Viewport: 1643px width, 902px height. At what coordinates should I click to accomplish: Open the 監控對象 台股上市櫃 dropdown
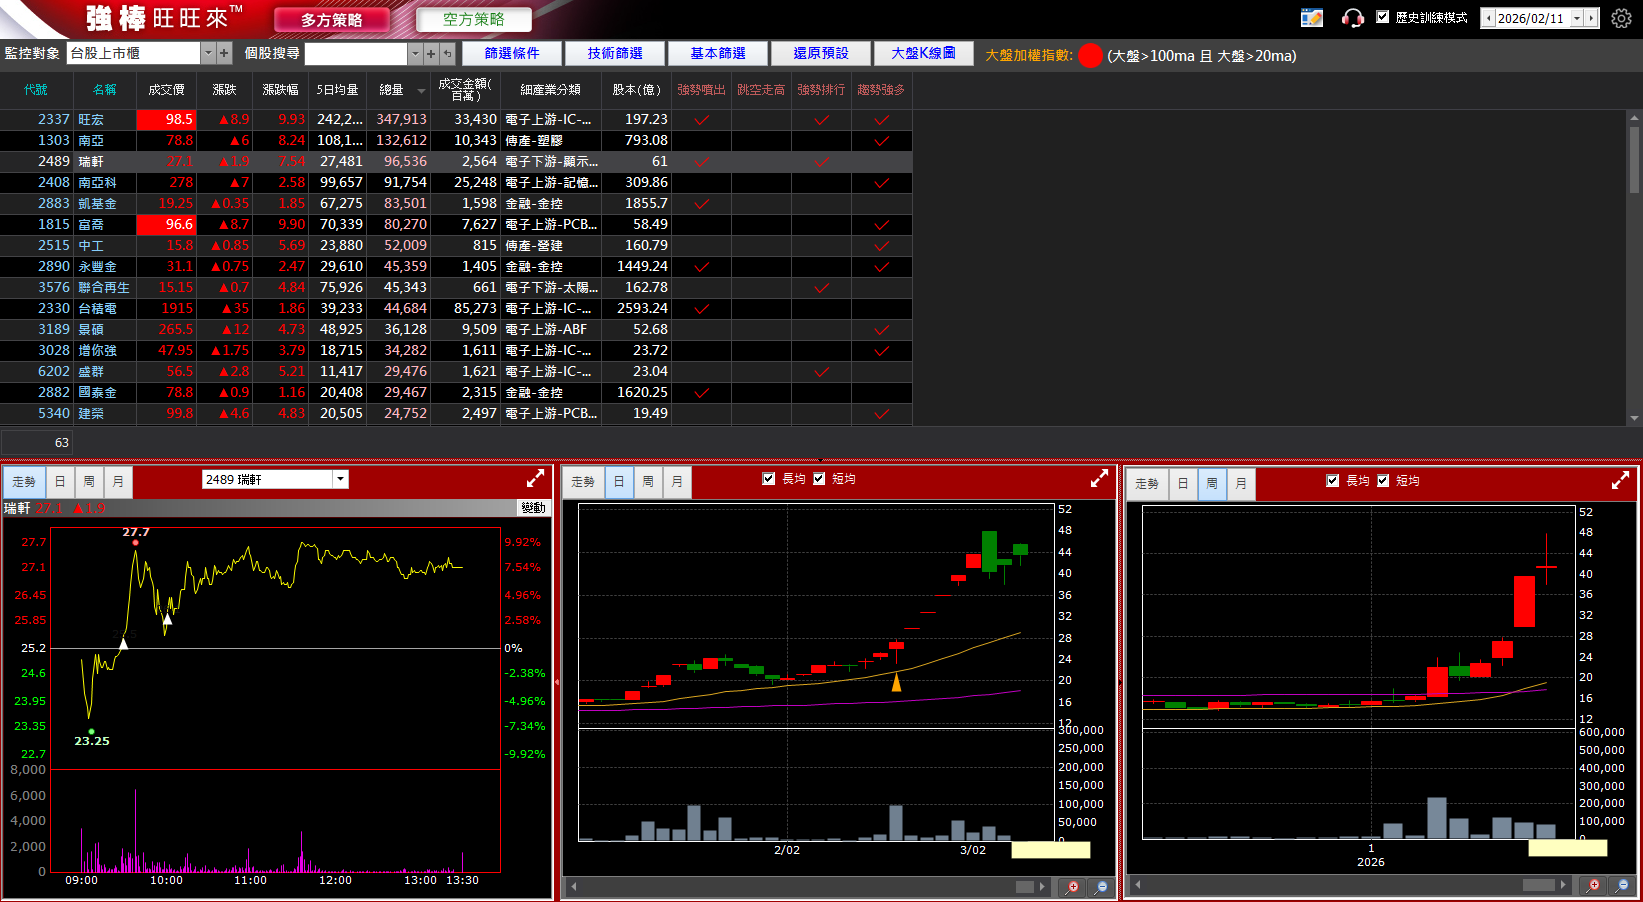point(208,53)
